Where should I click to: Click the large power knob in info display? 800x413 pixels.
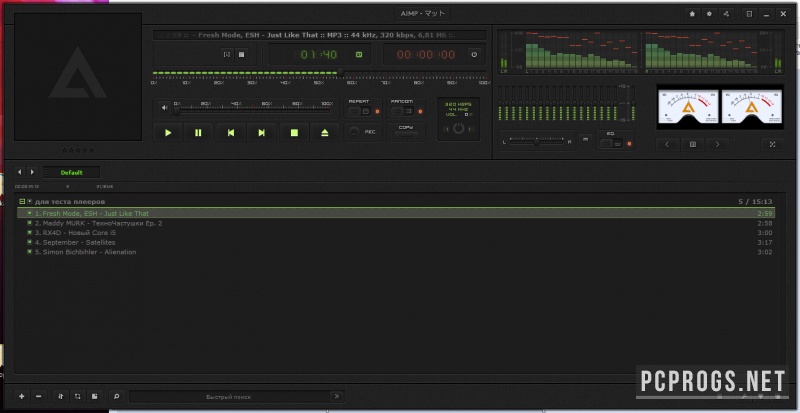click(x=458, y=128)
